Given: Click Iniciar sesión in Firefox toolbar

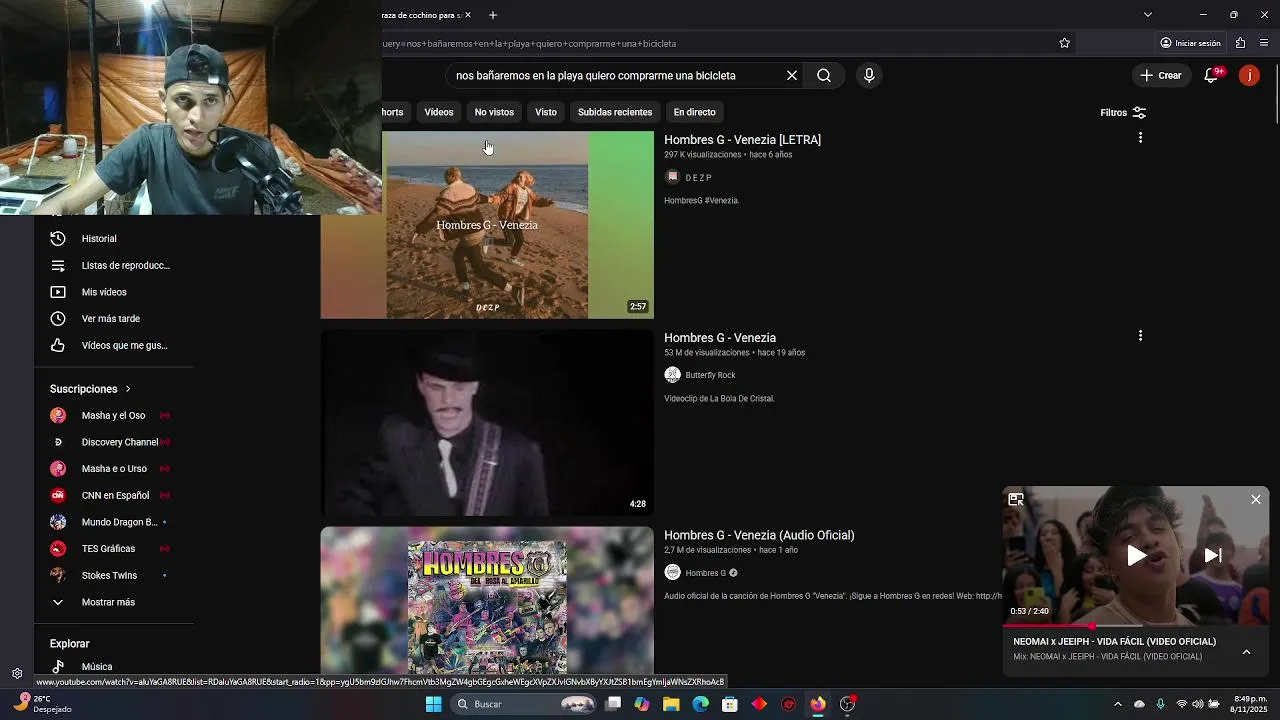Looking at the screenshot, I should 1190,43.
